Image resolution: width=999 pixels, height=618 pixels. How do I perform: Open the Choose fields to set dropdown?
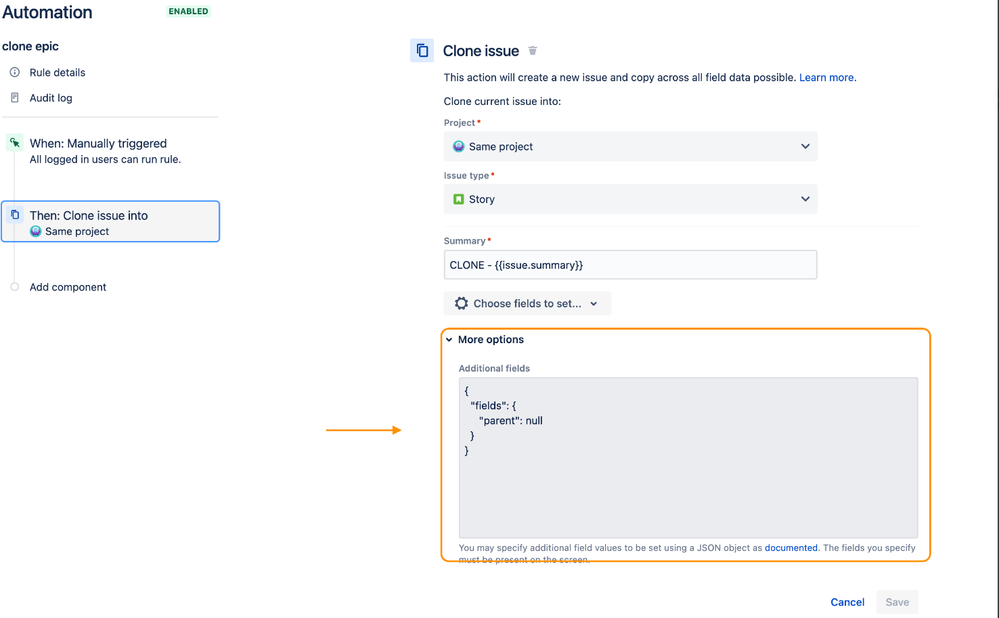(528, 303)
